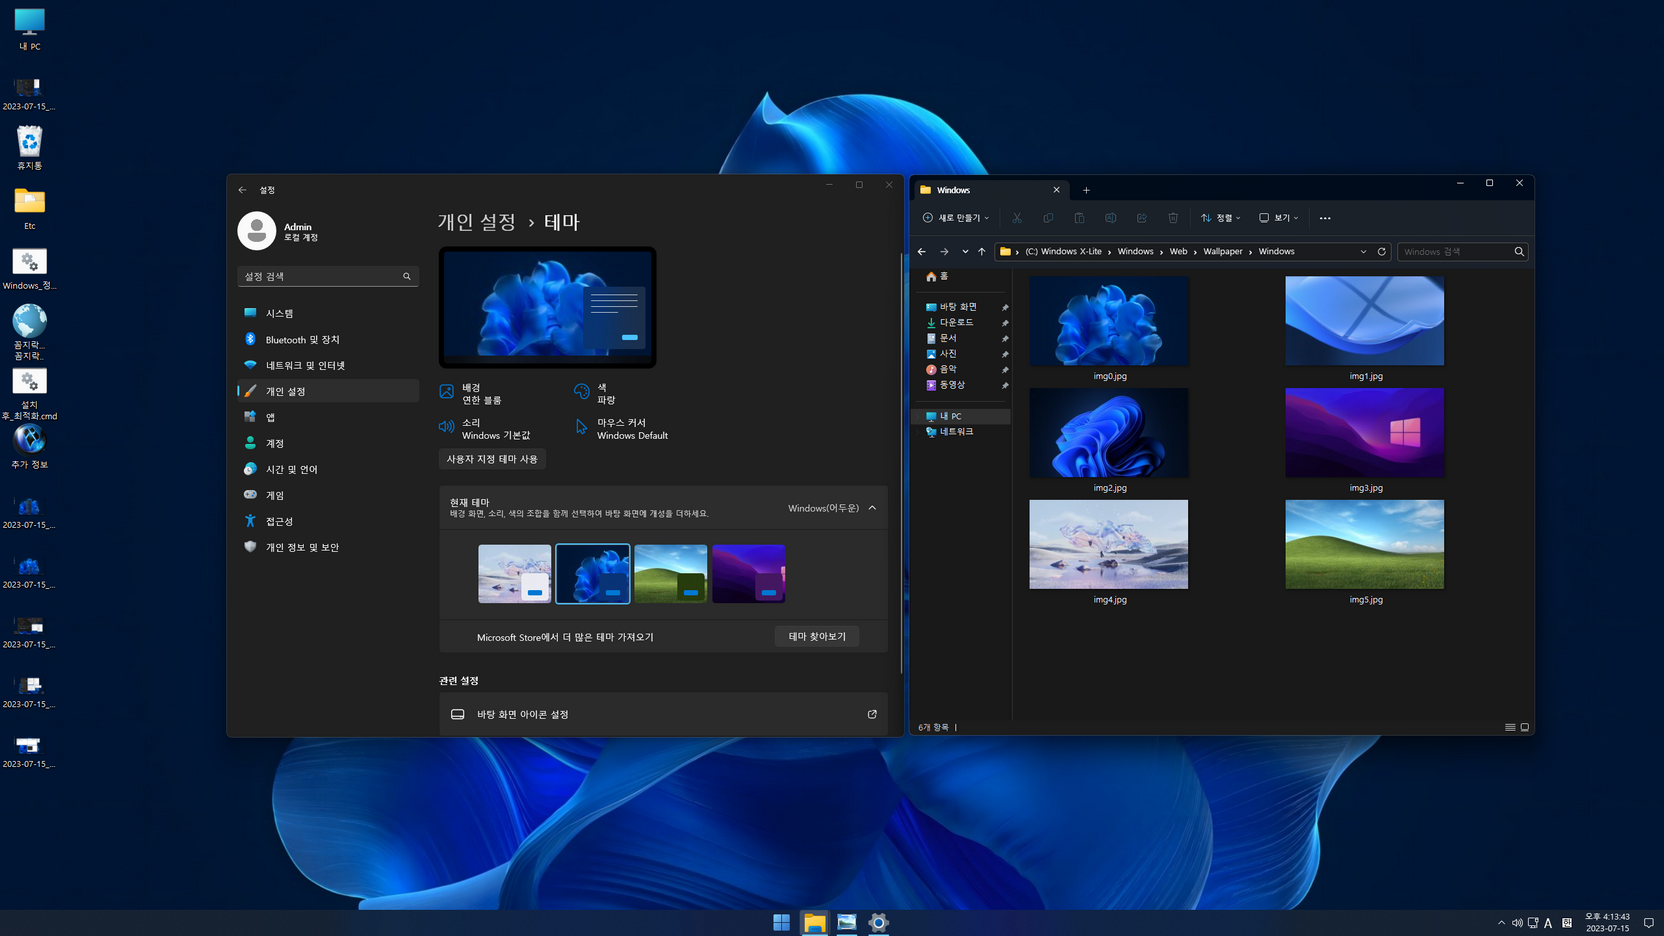The height and width of the screenshot is (936, 1664).
Task: Expand the address bar history dropdown
Action: 1363,252
